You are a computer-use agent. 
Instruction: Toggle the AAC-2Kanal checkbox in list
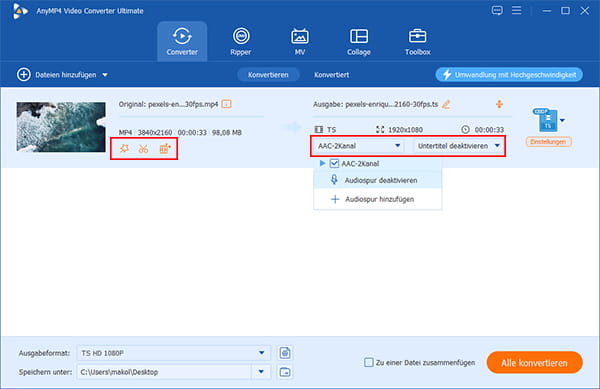tap(334, 163)
